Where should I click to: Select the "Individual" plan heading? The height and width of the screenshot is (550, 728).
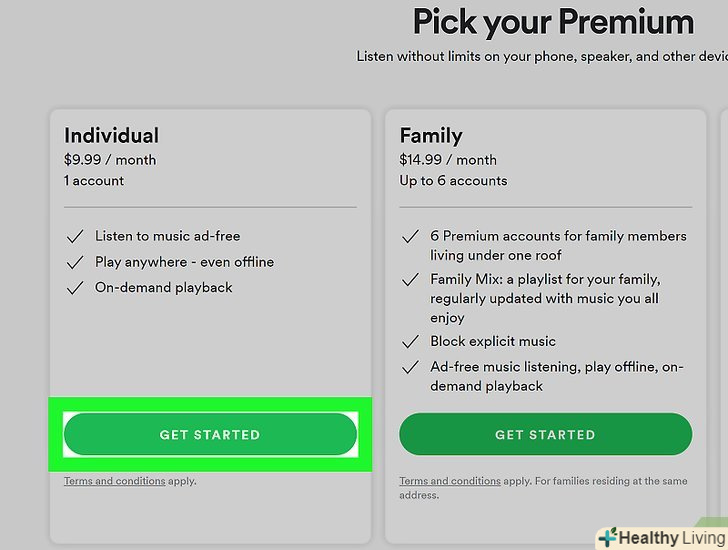pyautogui.click(x=111, y=135)
